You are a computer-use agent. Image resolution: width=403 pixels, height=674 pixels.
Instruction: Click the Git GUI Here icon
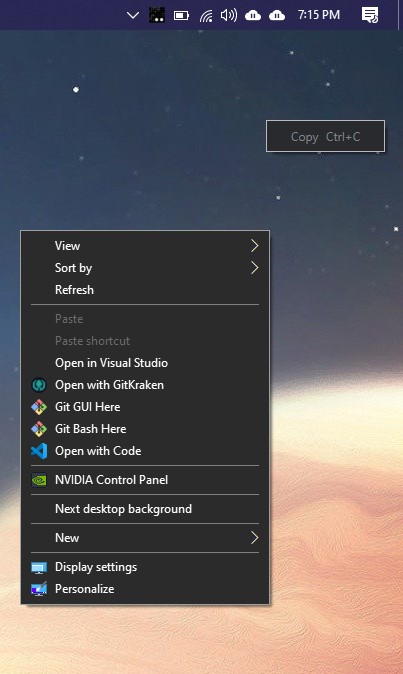[x=39, y=407]
